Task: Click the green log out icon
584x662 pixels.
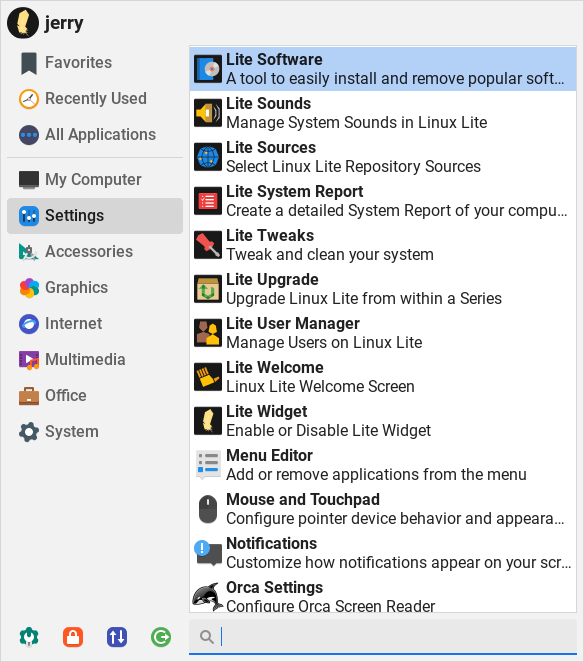Action: [x=161, y=637]
